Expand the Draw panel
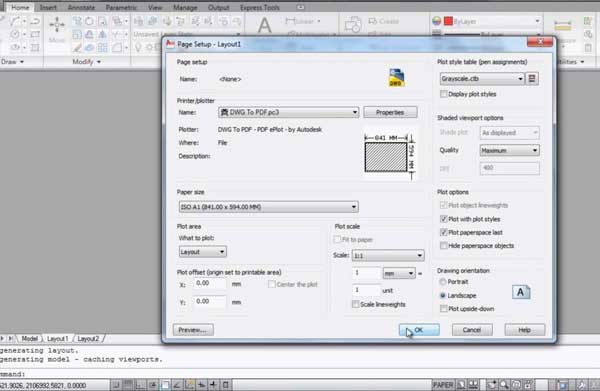Viewport: 600px width, 391px height. point(13,62)
